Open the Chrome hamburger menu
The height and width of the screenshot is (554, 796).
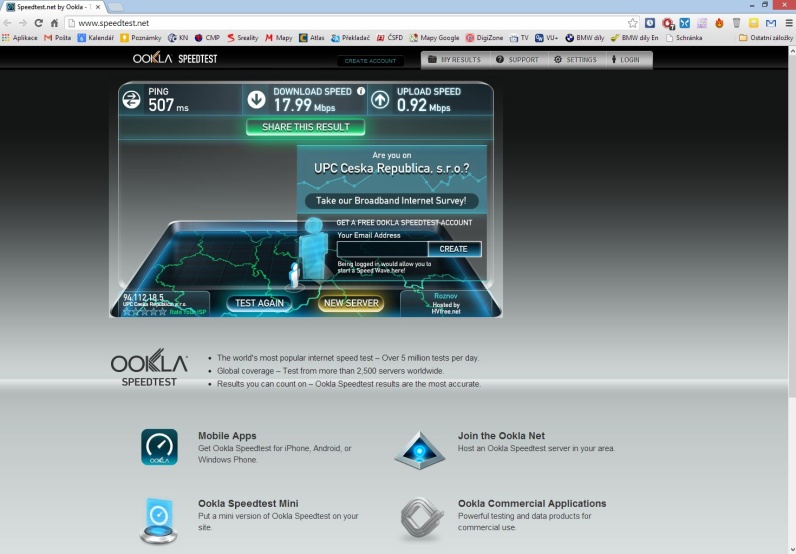(787, 22)
